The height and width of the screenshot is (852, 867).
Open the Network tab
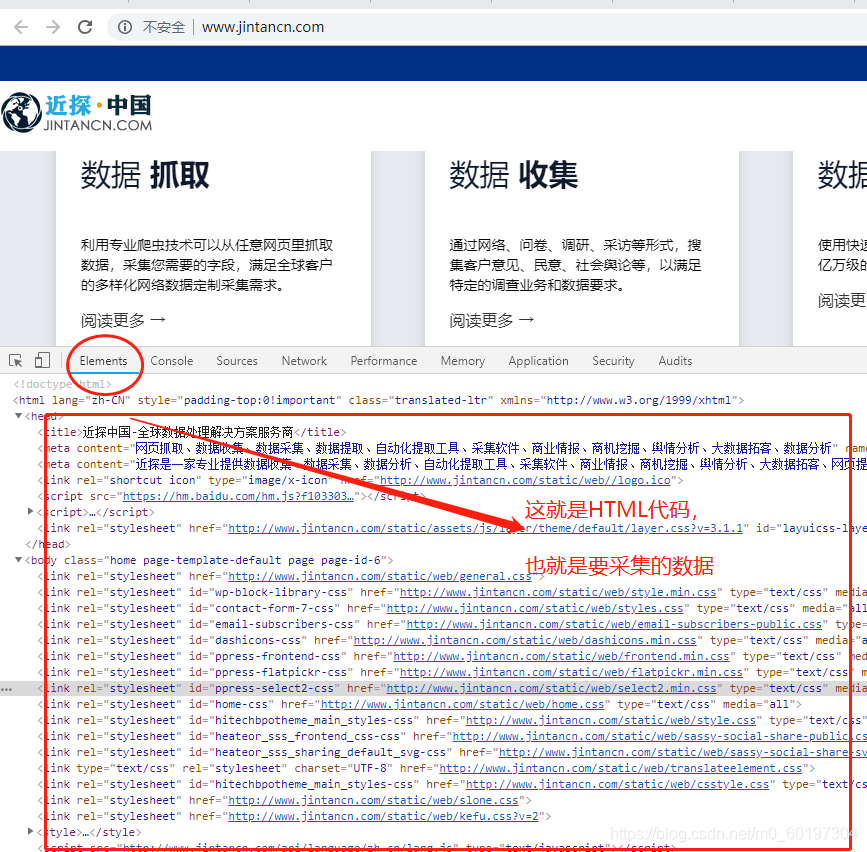point(304,360)
